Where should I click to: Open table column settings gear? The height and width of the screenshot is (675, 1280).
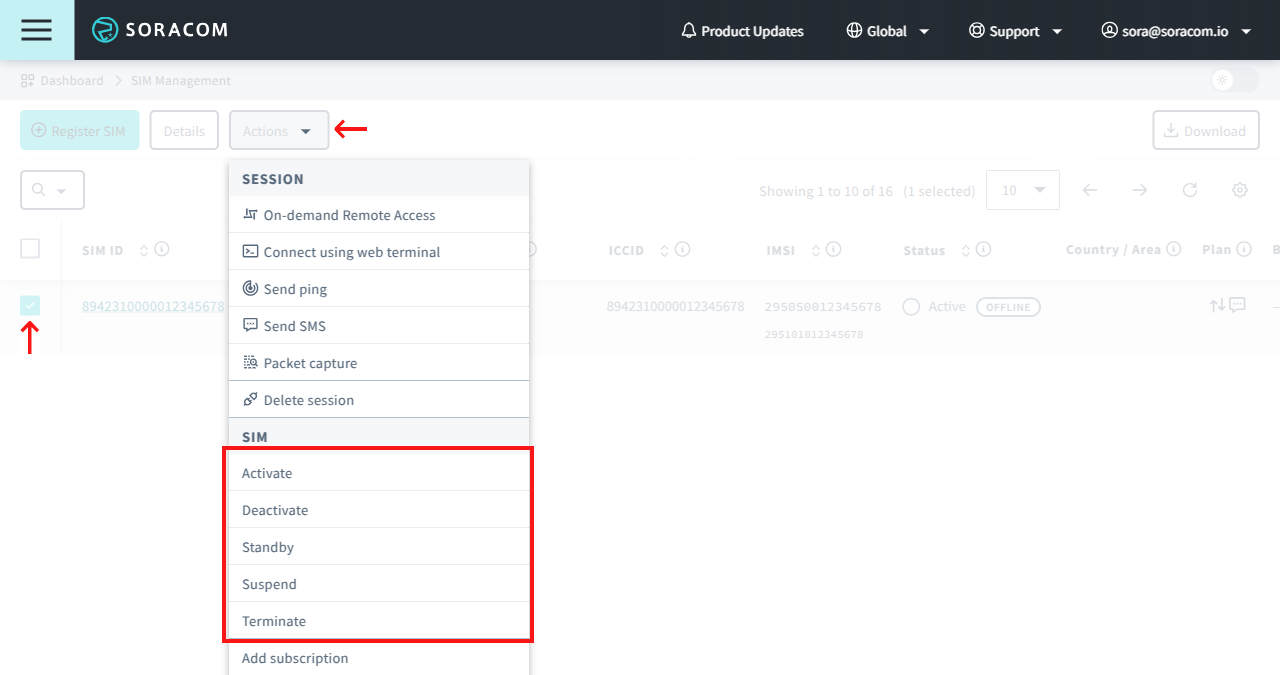[1239, 190]
